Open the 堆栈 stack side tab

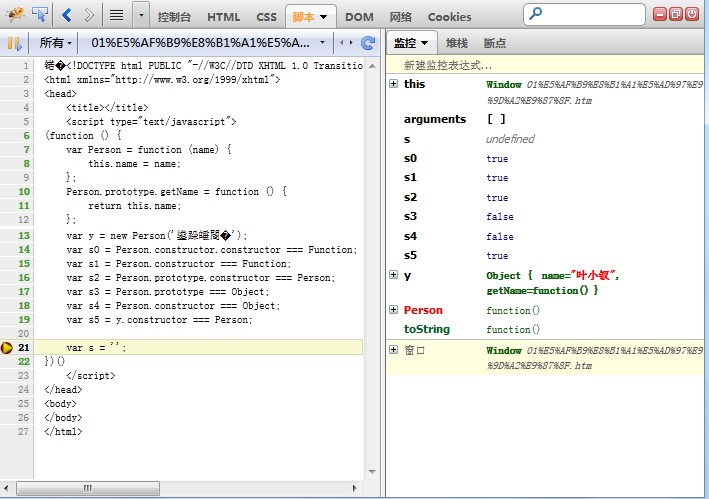click(456, 43)
